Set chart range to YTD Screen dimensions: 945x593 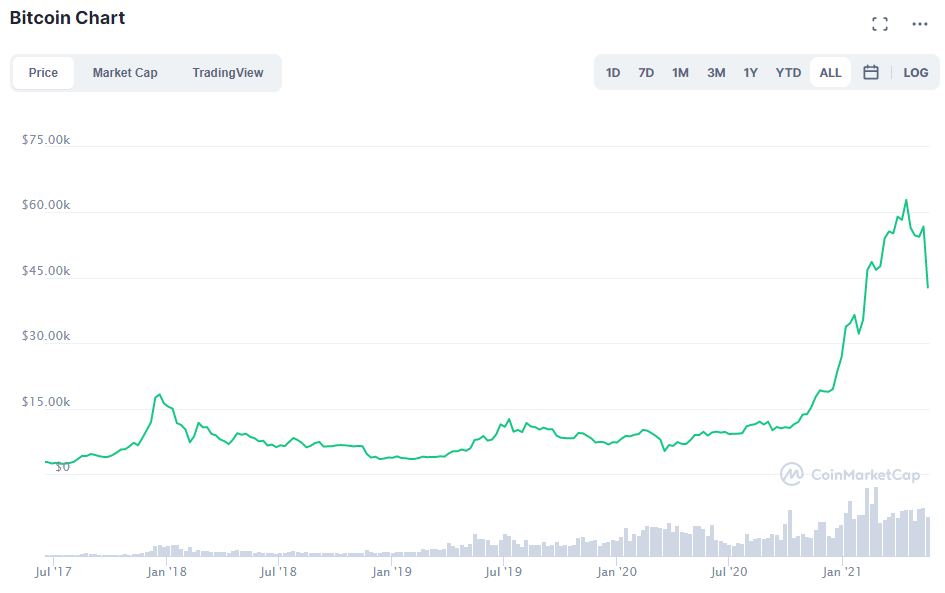pos(789,72)
